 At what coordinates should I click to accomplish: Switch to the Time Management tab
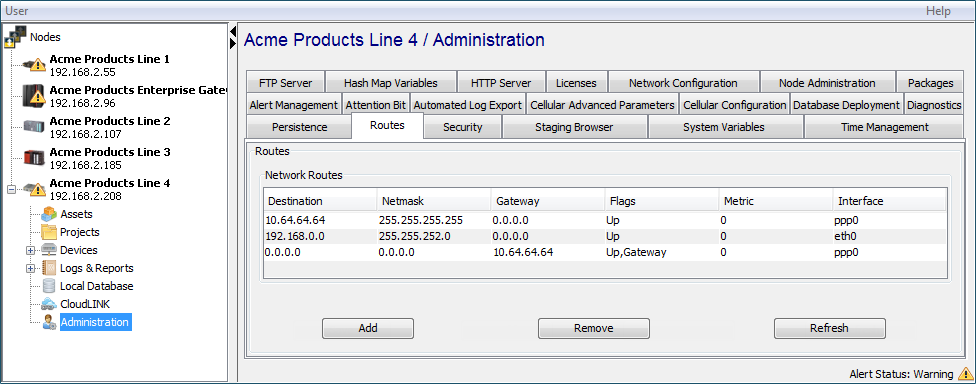tap(884, 127)
